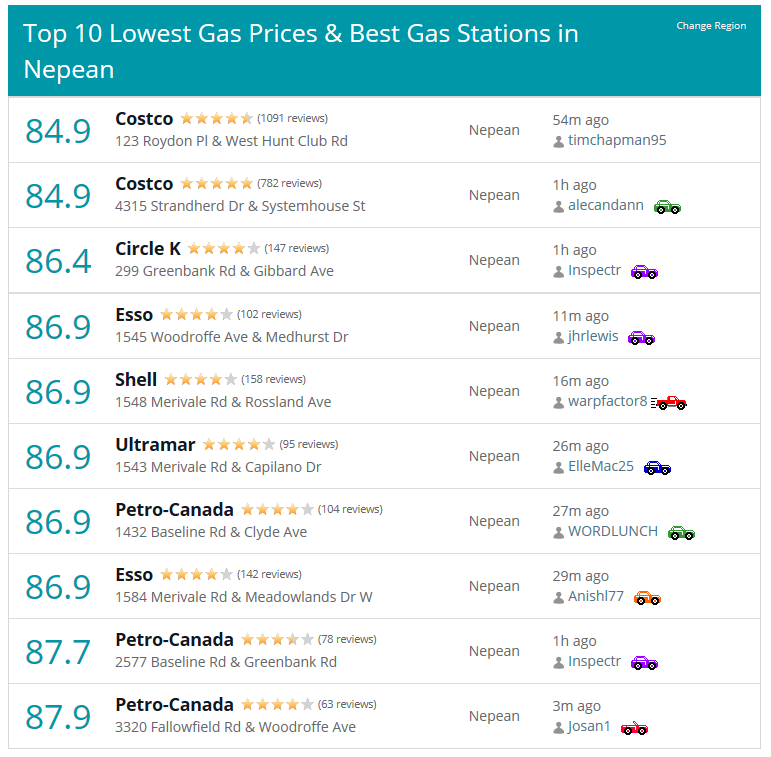Click the 87.7 price at Petro-Canada
This screenshot has height=757, width=771.
[x=58, y=652]
